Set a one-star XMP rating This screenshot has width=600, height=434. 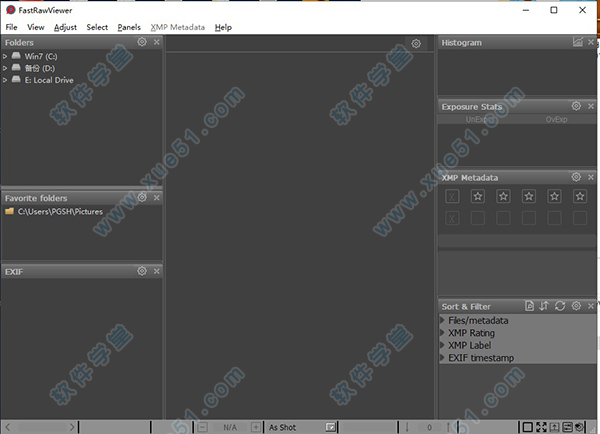478,197
